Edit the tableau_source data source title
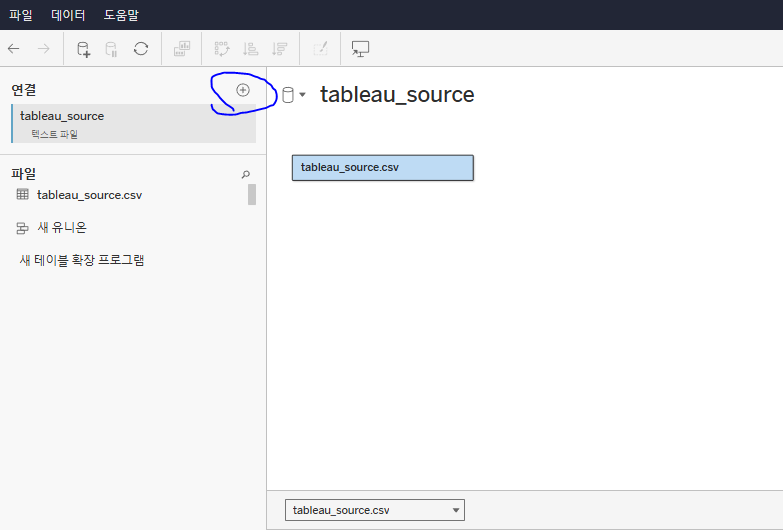The image size is (783, 530). pos(397,94)
